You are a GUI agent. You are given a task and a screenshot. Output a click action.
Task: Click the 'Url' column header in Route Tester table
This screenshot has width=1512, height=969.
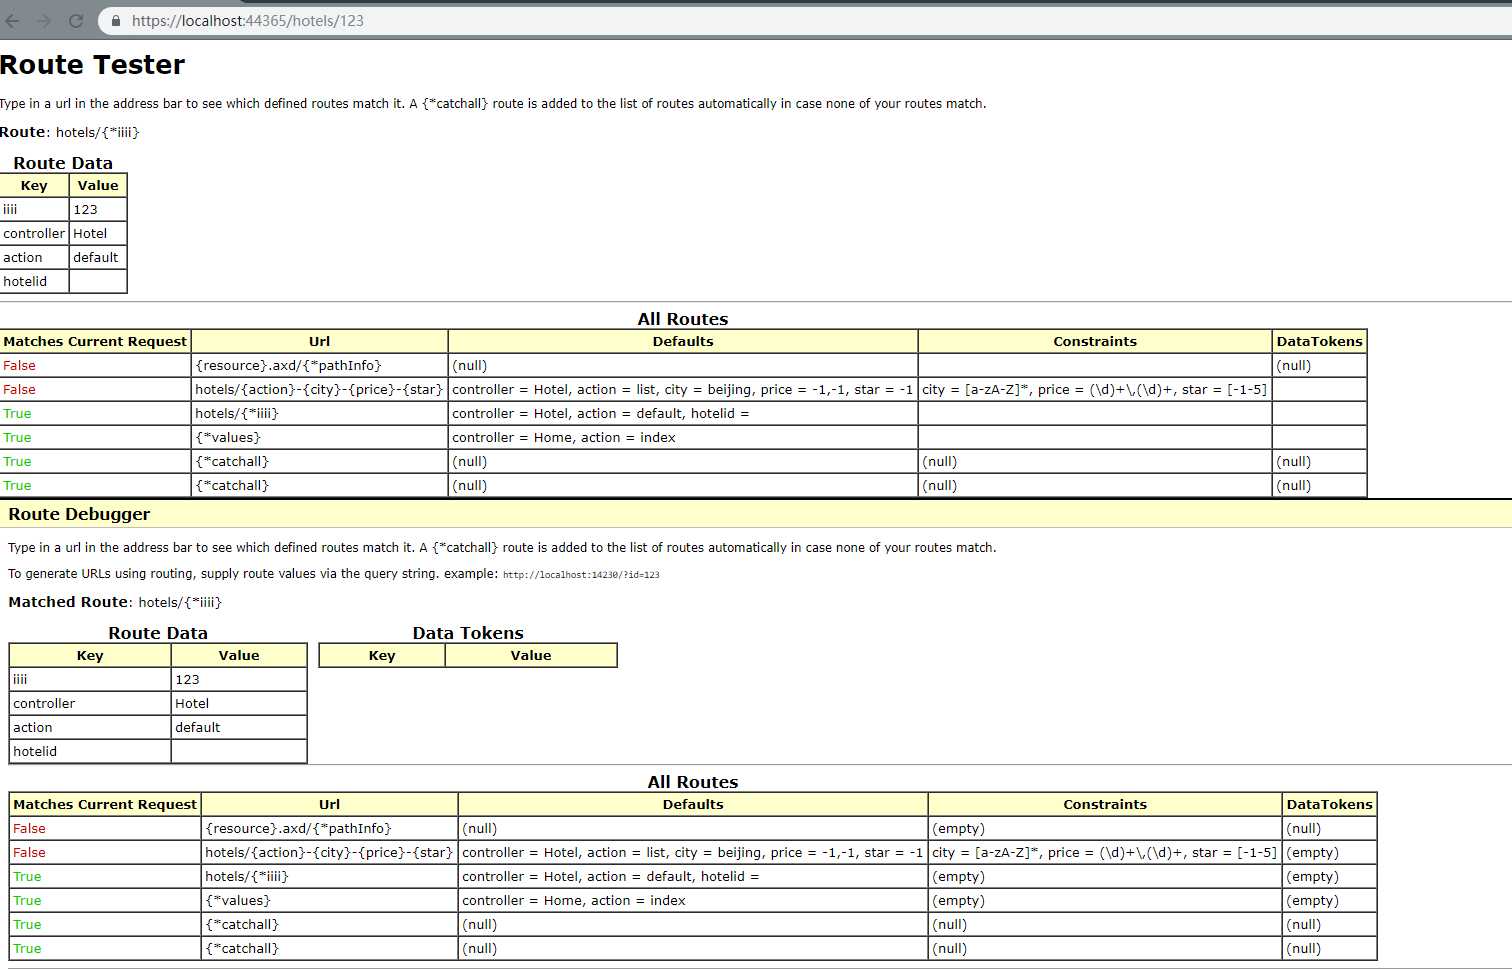[319, 341]
